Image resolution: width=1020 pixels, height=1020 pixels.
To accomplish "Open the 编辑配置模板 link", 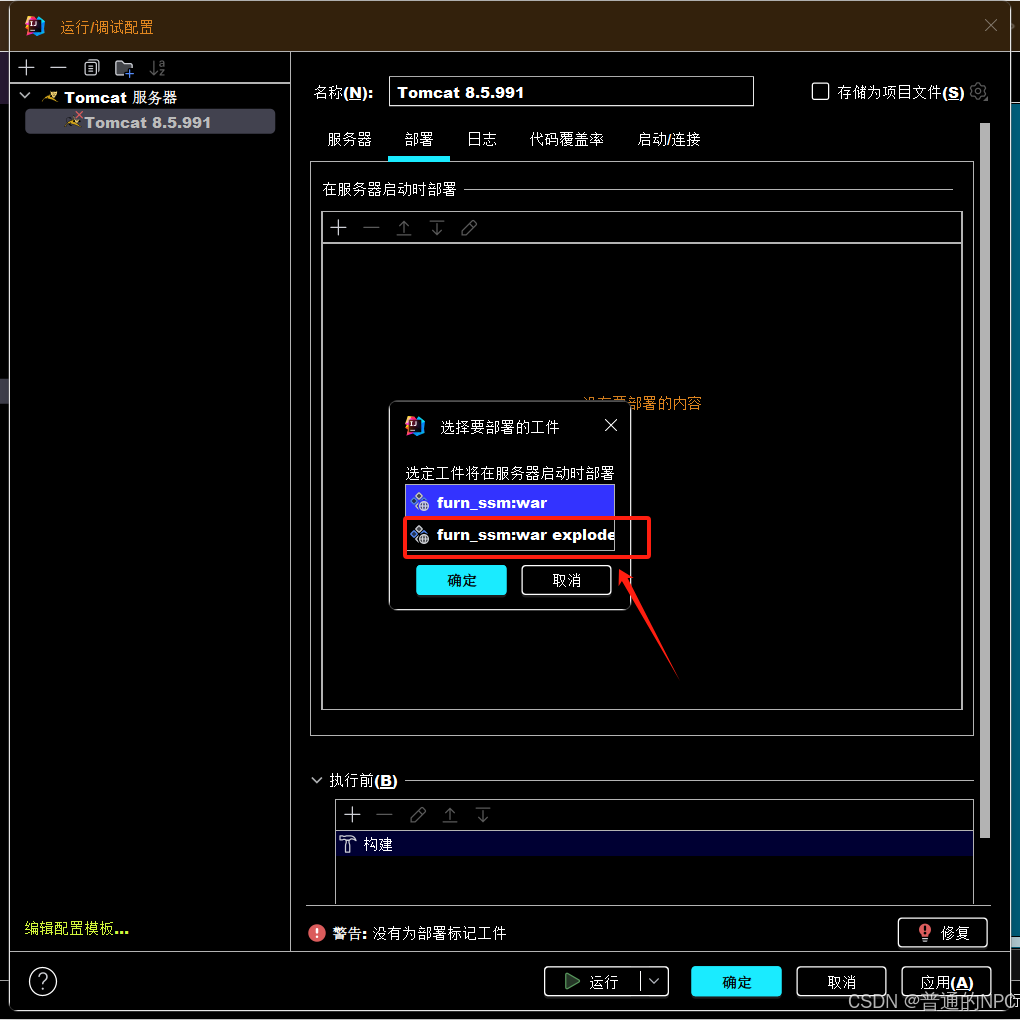I will pos(77,928).
